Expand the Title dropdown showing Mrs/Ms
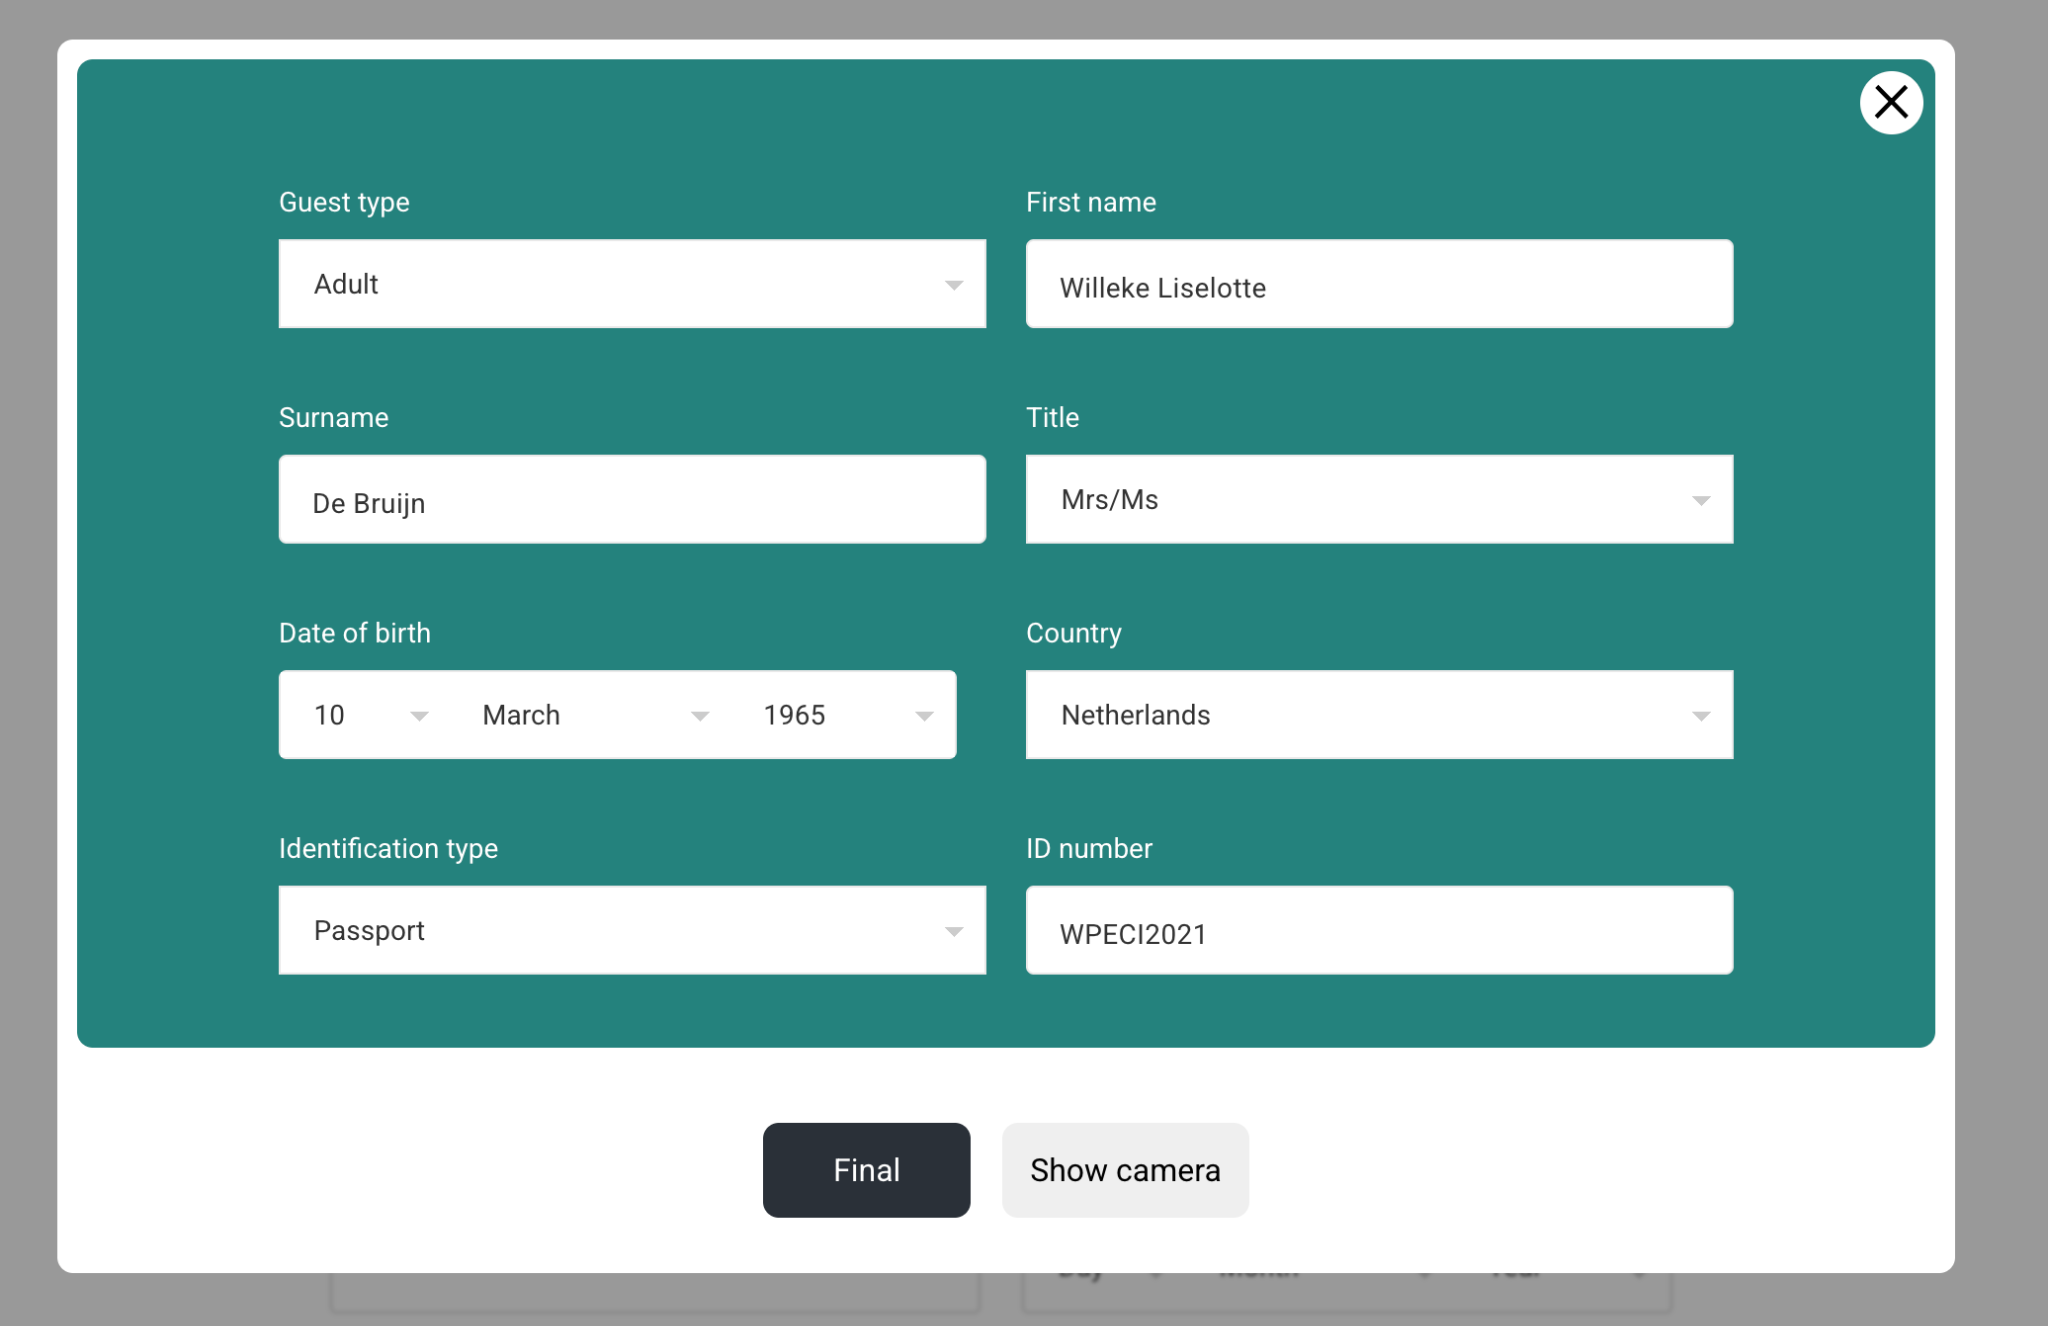Viewport: 2048px width, 1326px height. pos(1378,500)
